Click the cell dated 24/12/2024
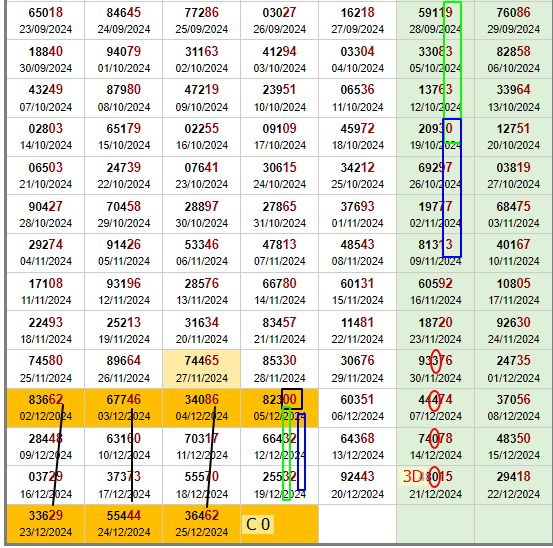Viewport: 553px width, 548px height. pyautogui.click(x=123, y=524)
